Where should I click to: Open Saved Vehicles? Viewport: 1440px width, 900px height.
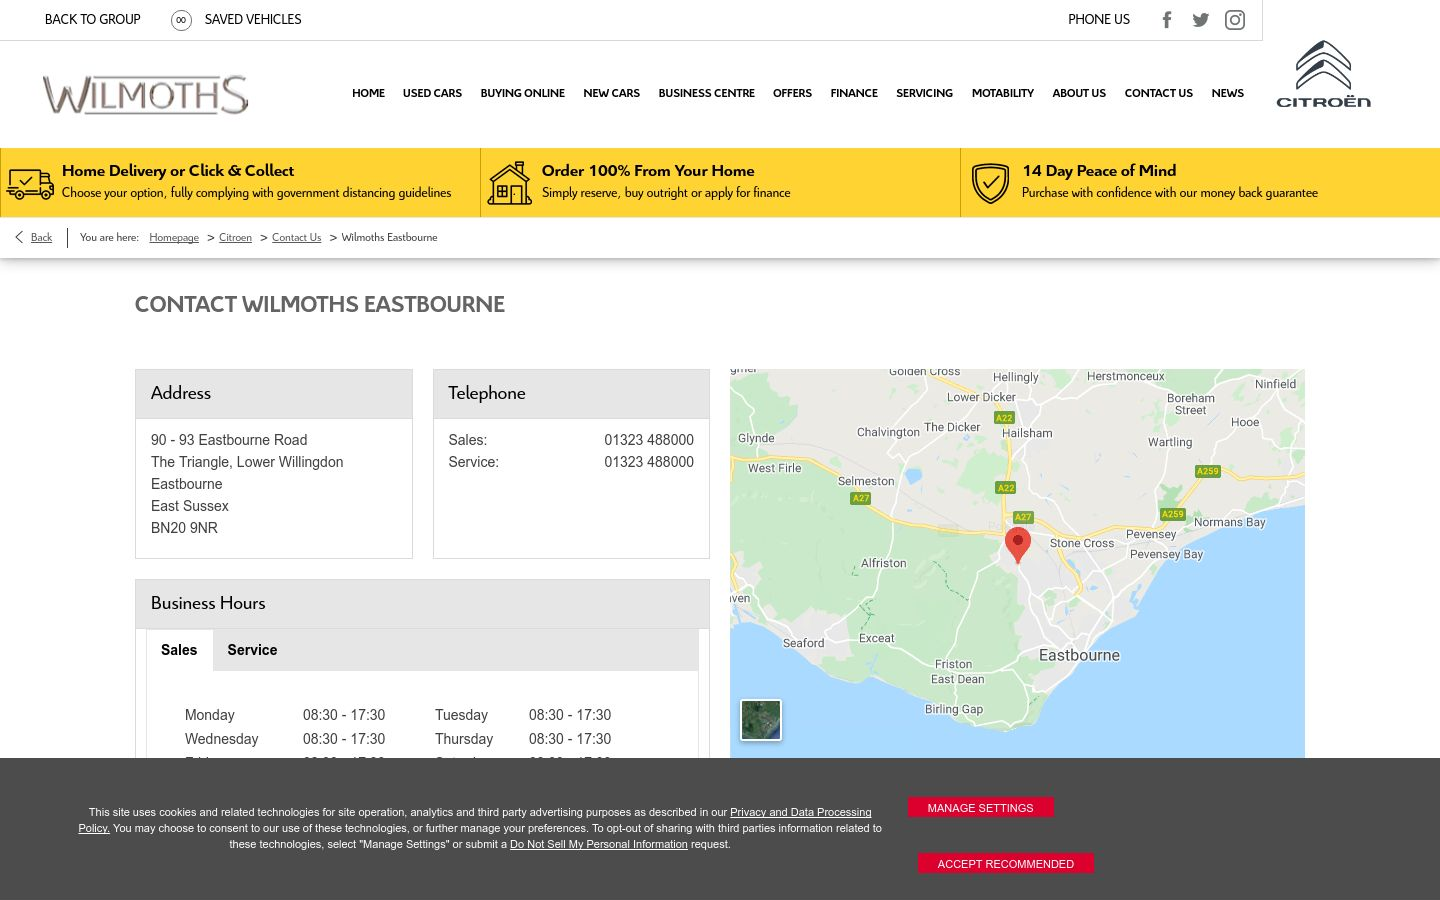click(253, 19)
